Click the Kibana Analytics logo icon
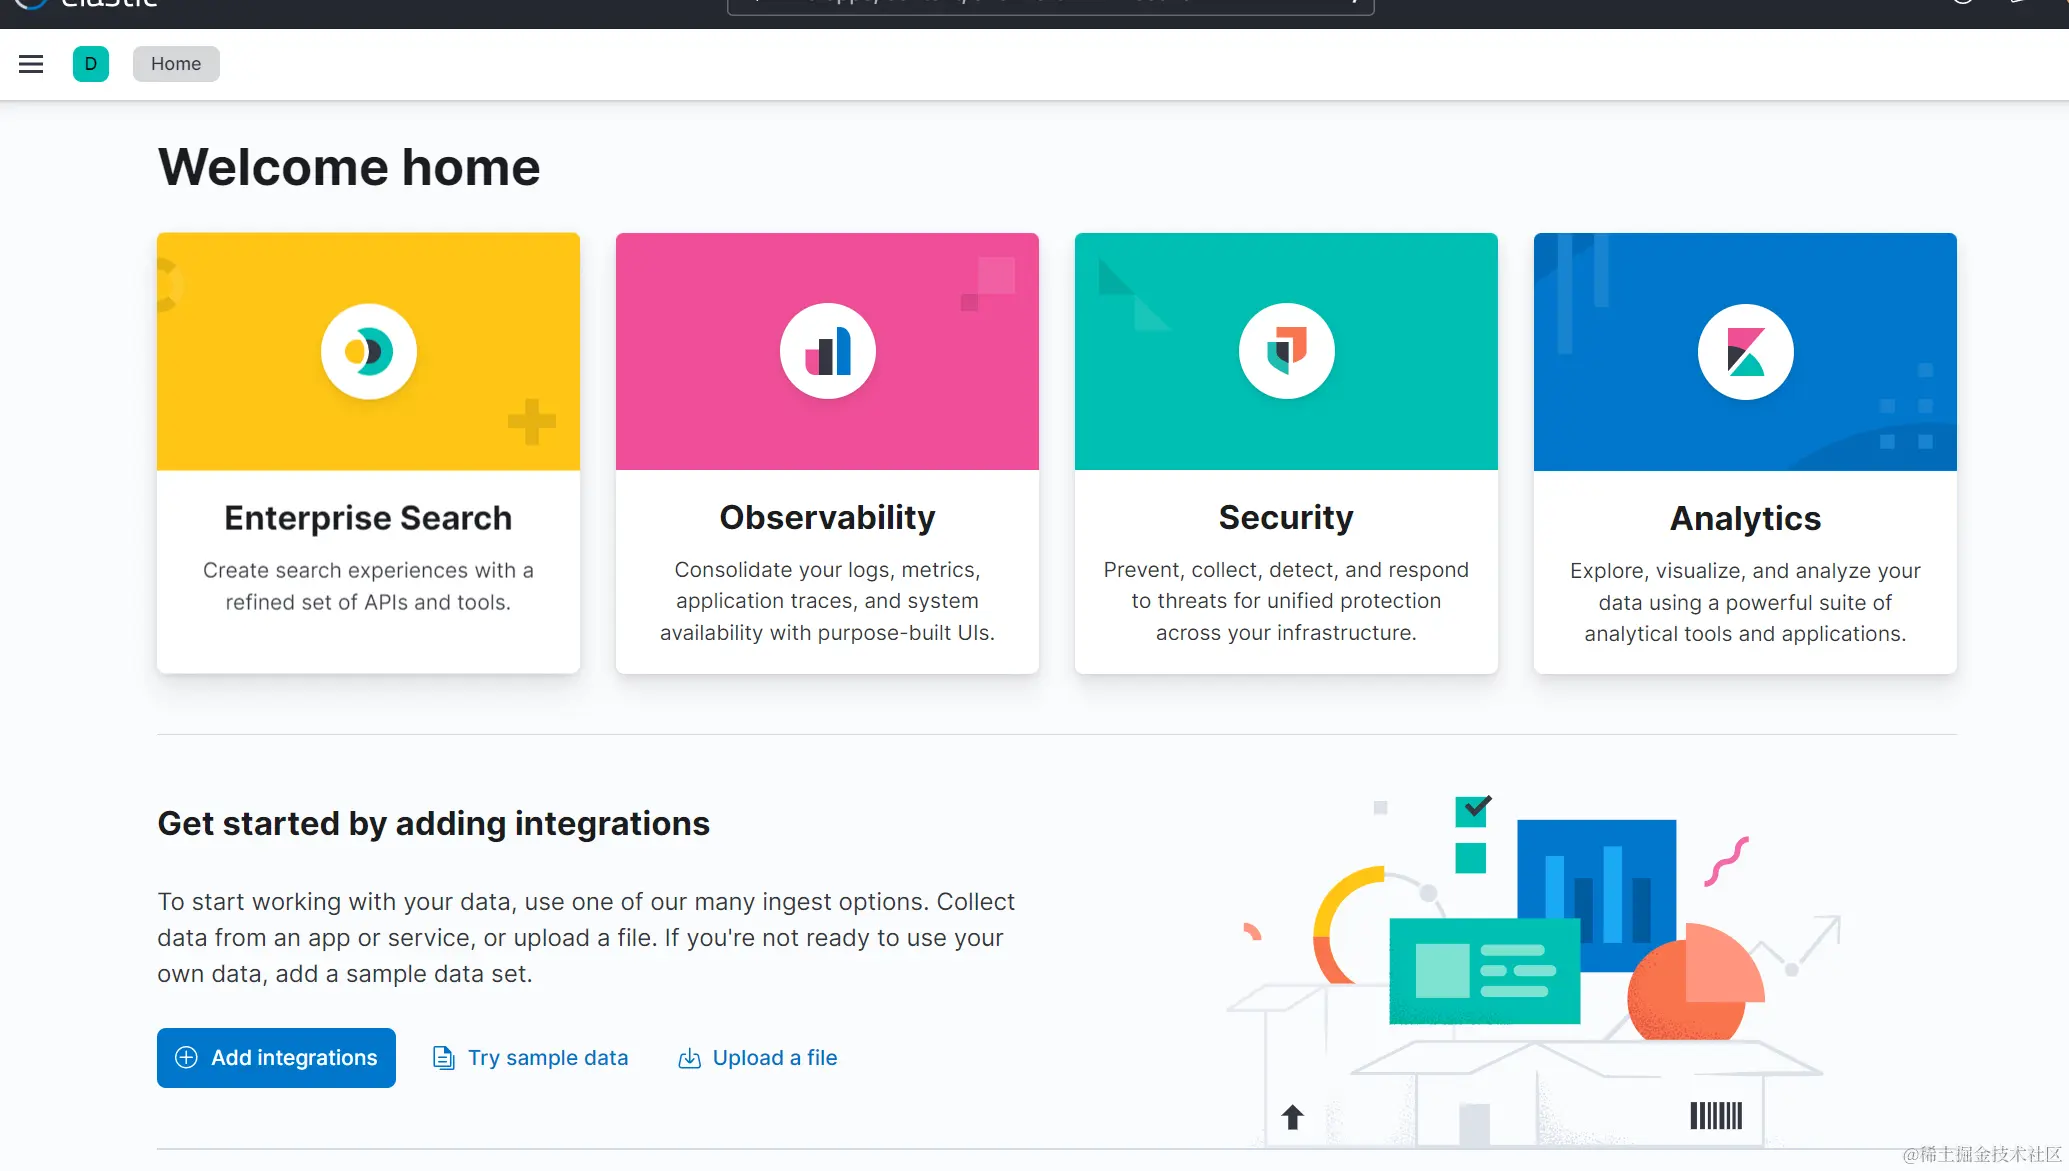 (x=1745, y=351)
